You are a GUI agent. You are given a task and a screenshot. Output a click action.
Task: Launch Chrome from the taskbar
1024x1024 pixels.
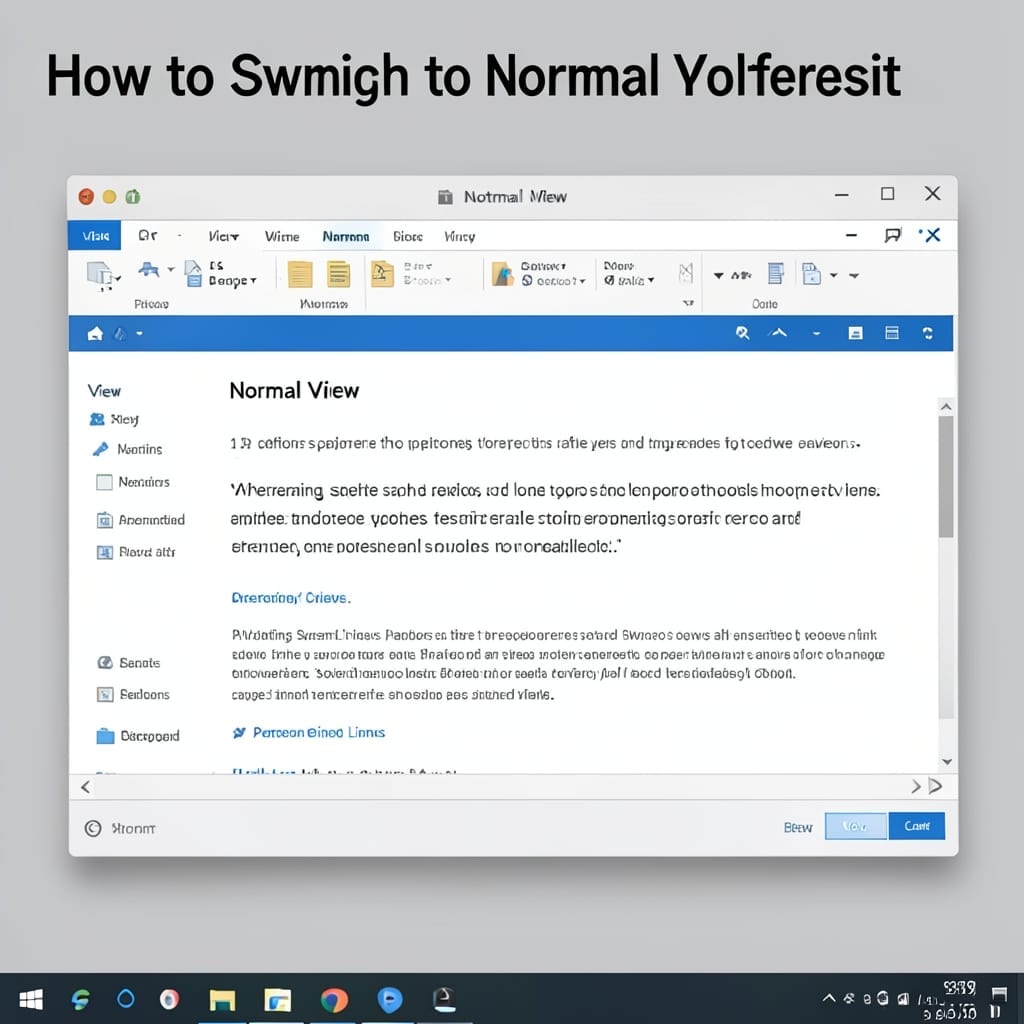tap(334, 1000)
